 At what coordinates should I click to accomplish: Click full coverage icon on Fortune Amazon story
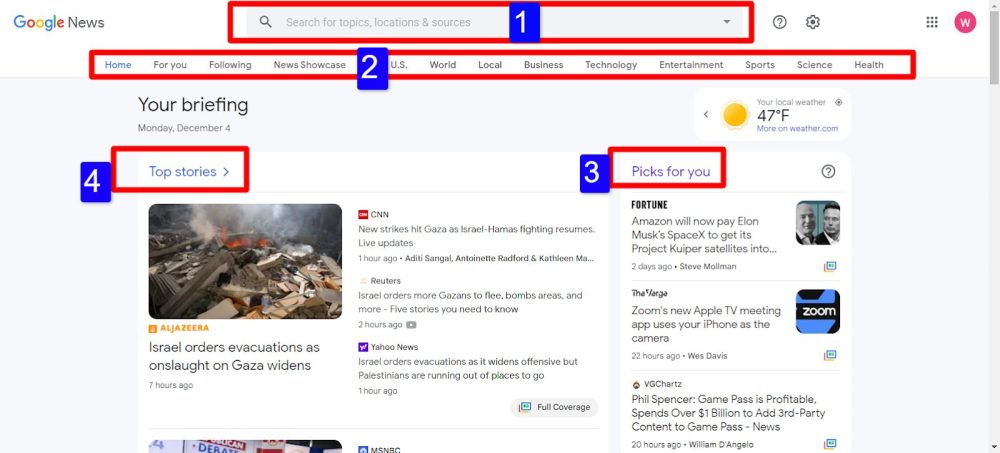pyautogui.click(x=830, y=267)
